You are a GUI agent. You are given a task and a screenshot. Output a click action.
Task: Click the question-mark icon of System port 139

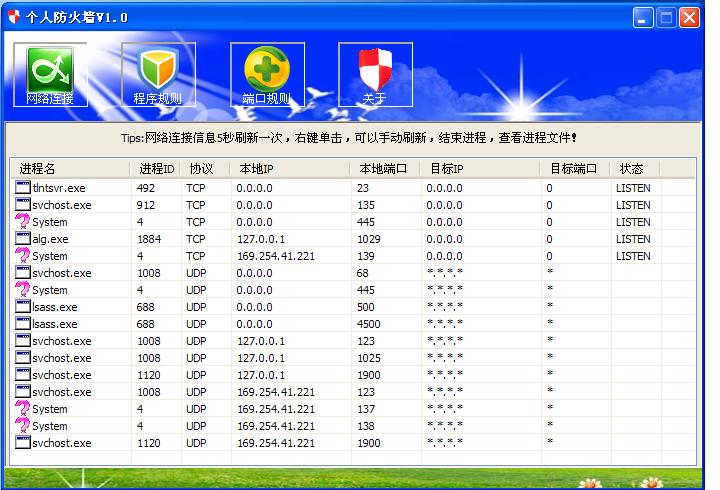click(22, 255)
